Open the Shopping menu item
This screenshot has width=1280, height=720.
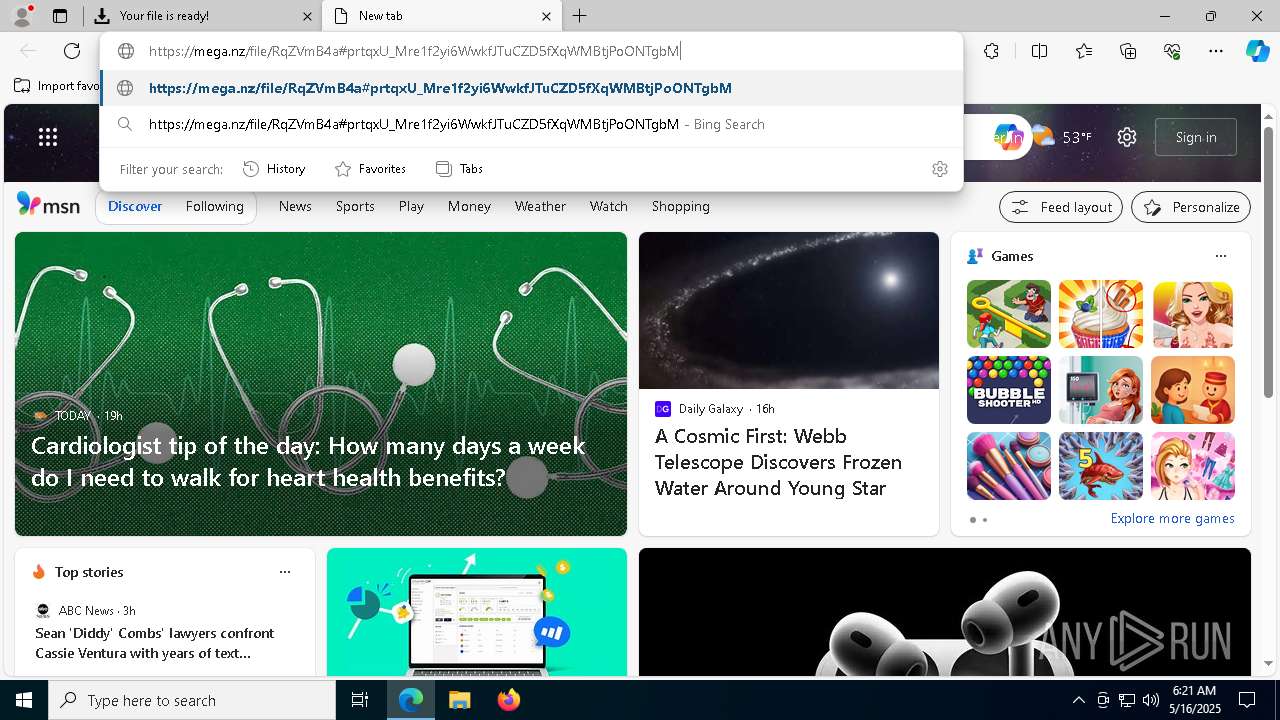(680, 206)
